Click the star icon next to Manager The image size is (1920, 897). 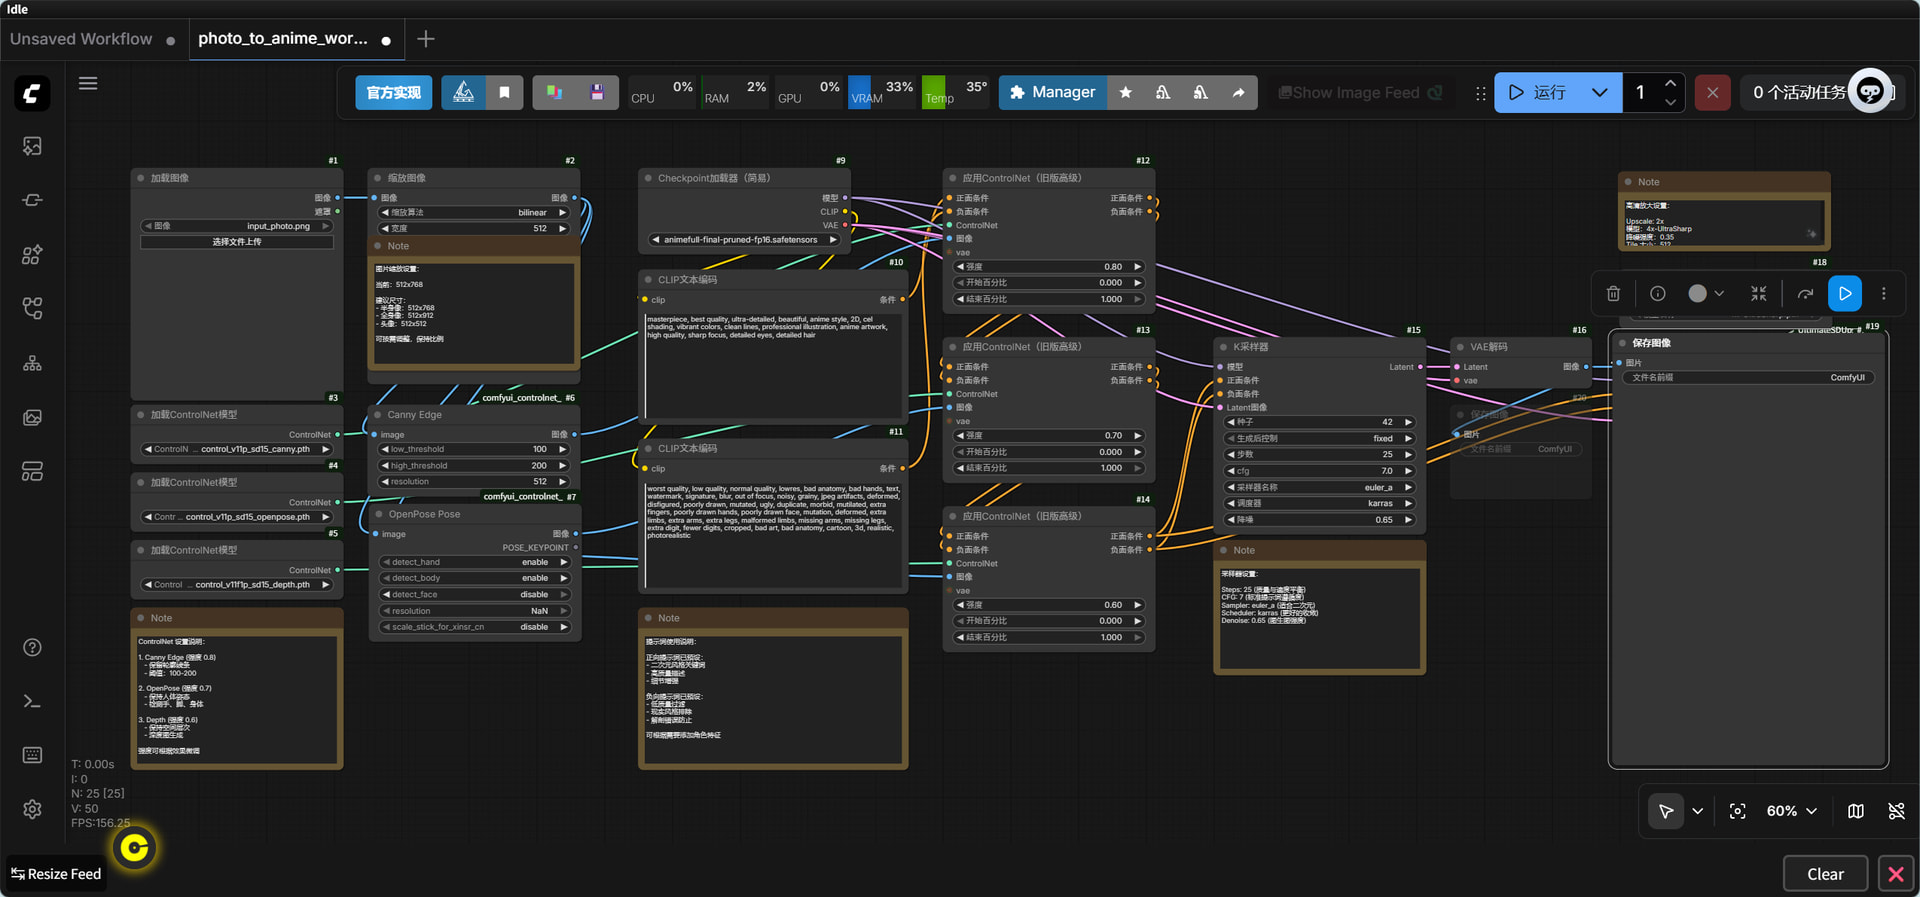(1126, 92)
